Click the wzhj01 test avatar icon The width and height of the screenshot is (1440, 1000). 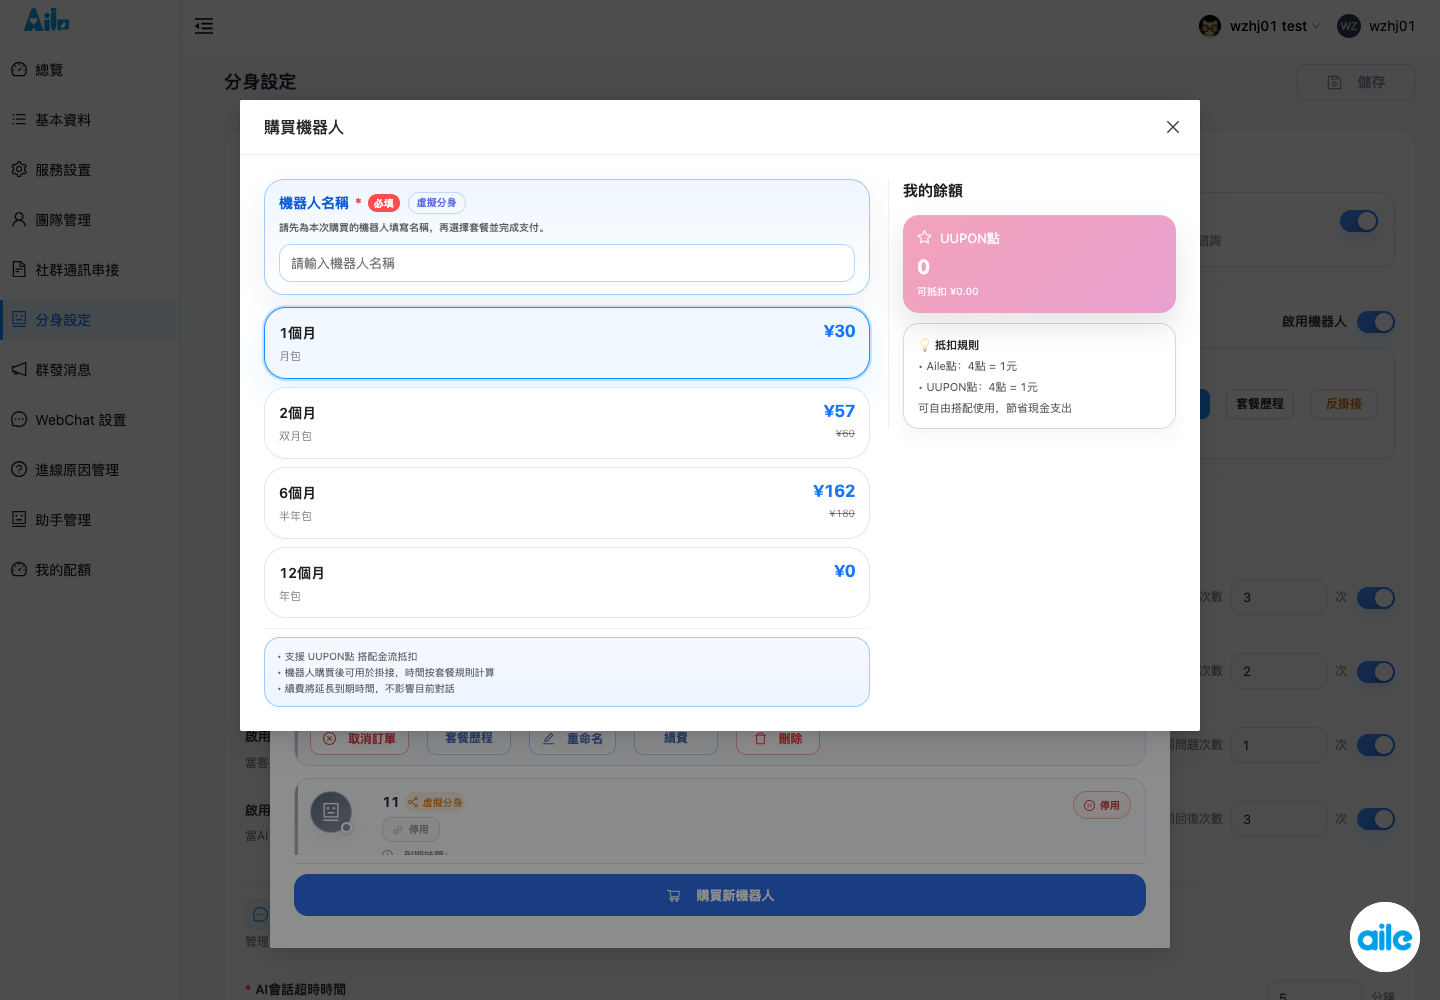(1210, 26)
